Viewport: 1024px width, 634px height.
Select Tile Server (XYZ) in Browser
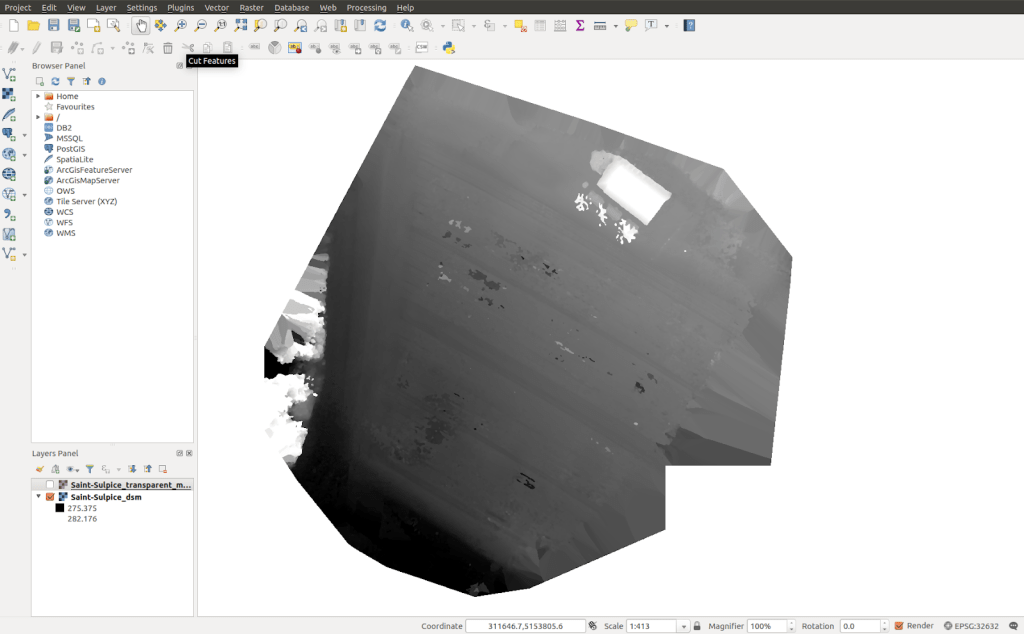tap(86, 201)
